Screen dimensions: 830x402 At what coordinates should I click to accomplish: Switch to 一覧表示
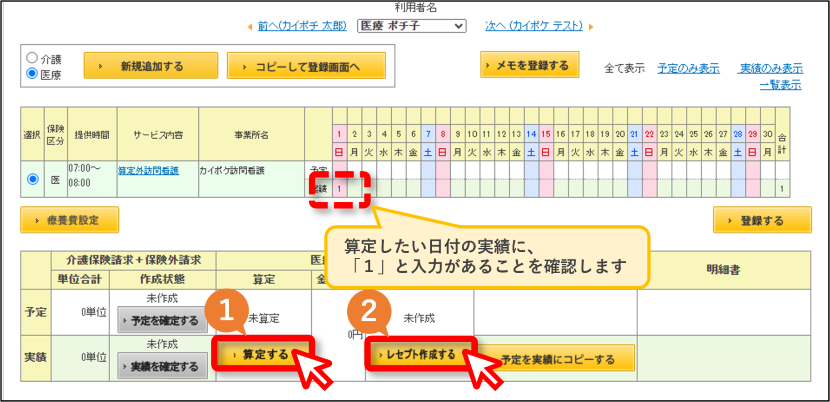(x=780, y=84)
